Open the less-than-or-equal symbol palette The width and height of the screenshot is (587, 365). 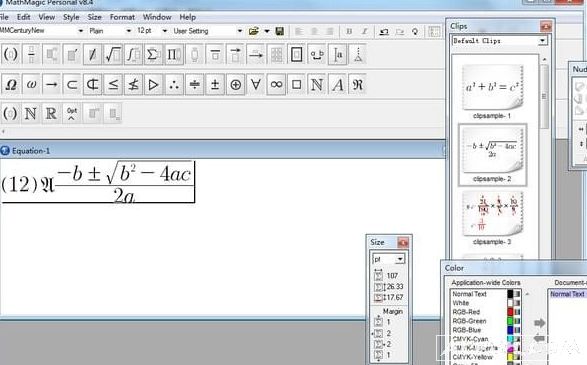click(x=113, y=85)
